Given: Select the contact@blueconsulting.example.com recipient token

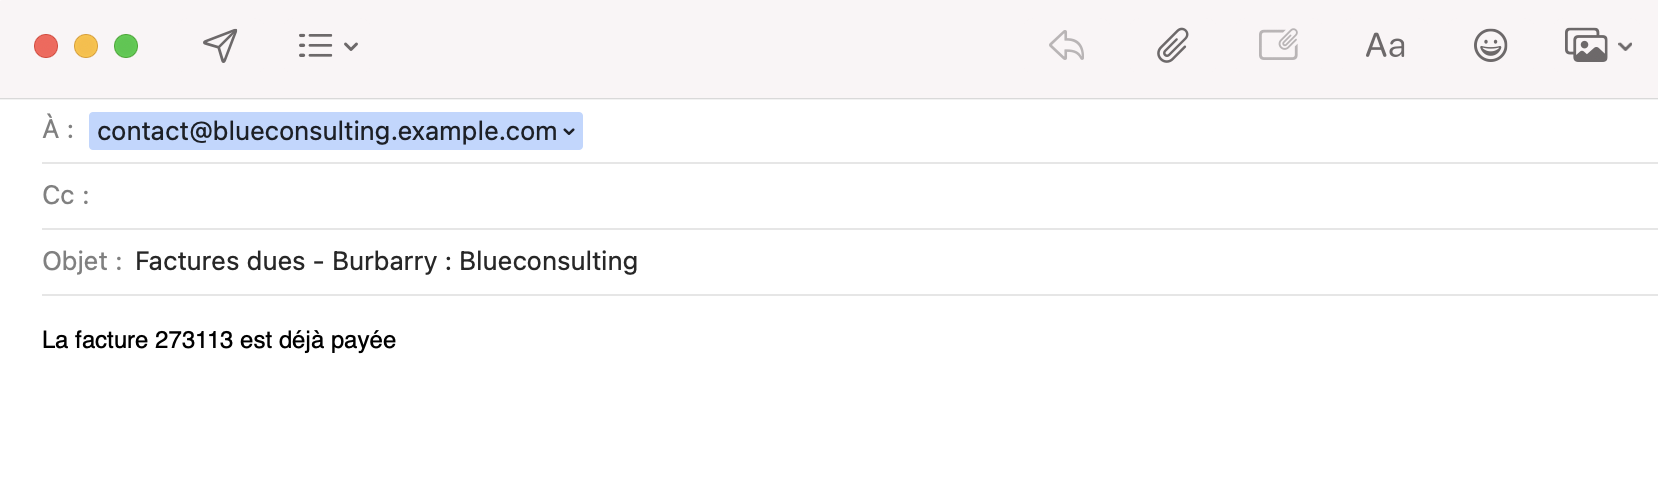Looking at the screenshot, I should pos(335,131).
